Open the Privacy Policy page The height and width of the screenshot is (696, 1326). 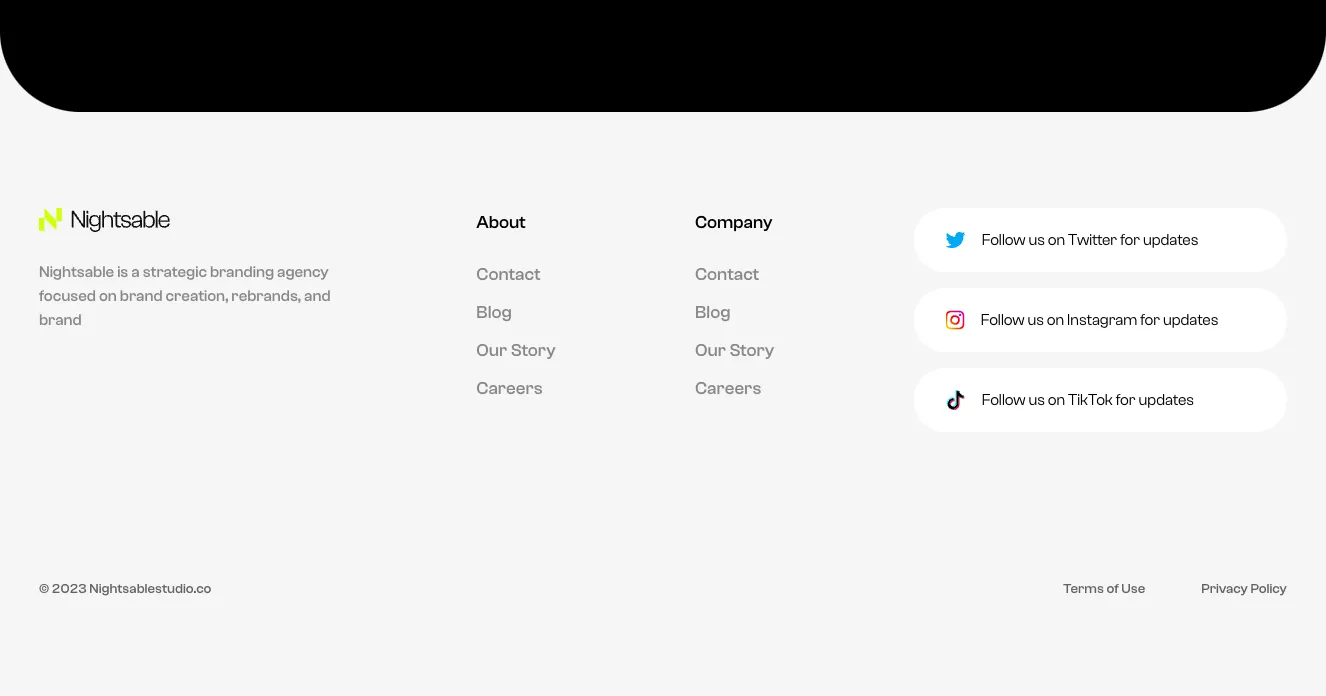1244,589
